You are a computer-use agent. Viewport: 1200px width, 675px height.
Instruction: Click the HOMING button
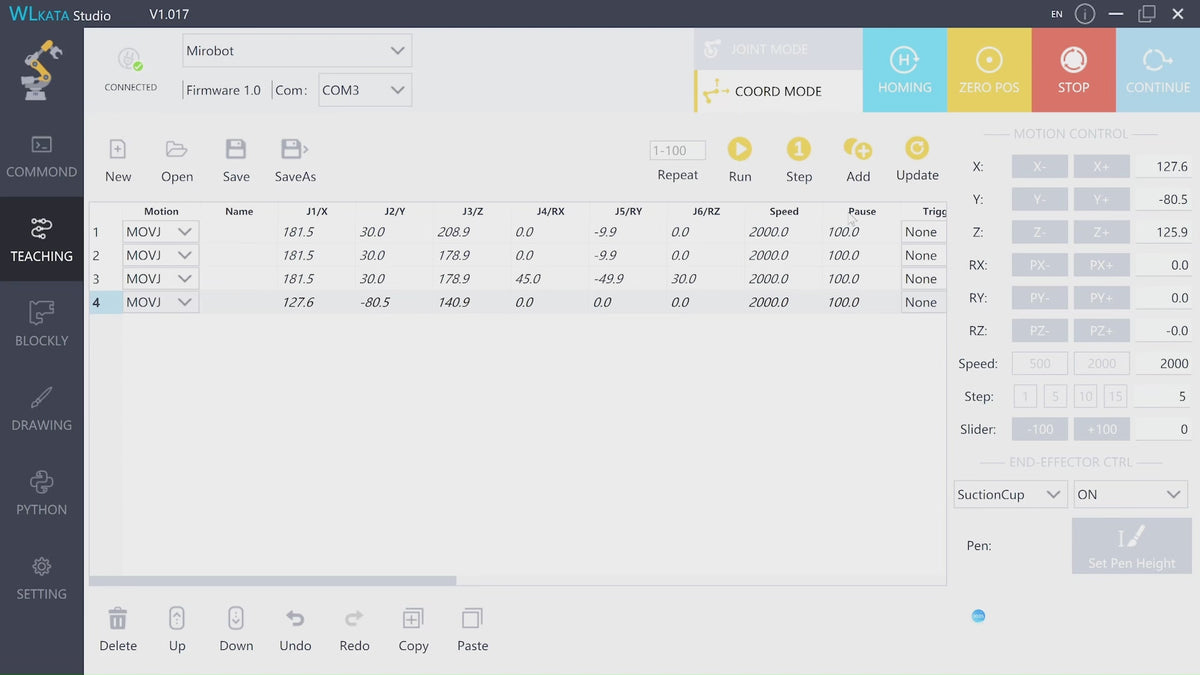[904, 70]
